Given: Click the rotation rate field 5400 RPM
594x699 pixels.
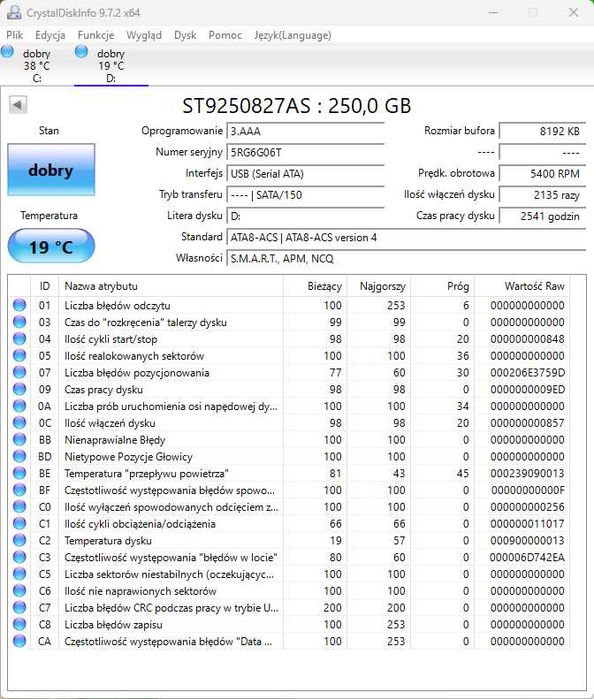Looking at the screenshot, I should (x=542, y=173).
